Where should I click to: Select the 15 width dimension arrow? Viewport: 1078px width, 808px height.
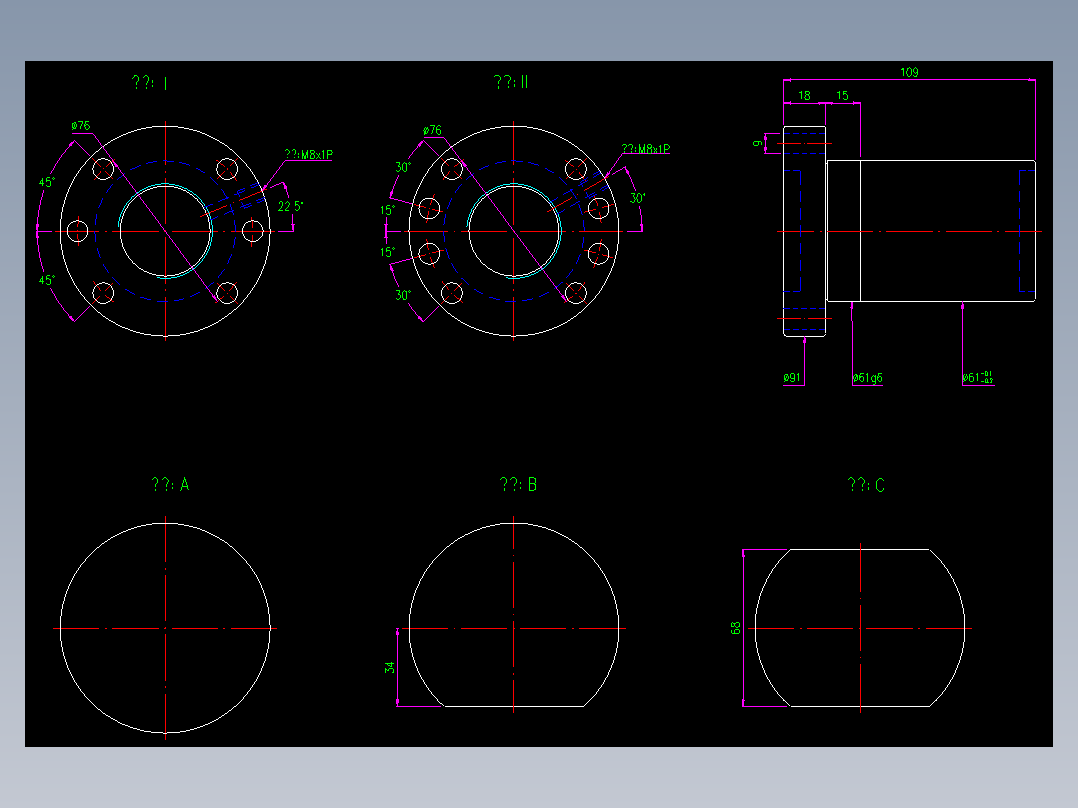pyautogui.click(x=841, y=94)
